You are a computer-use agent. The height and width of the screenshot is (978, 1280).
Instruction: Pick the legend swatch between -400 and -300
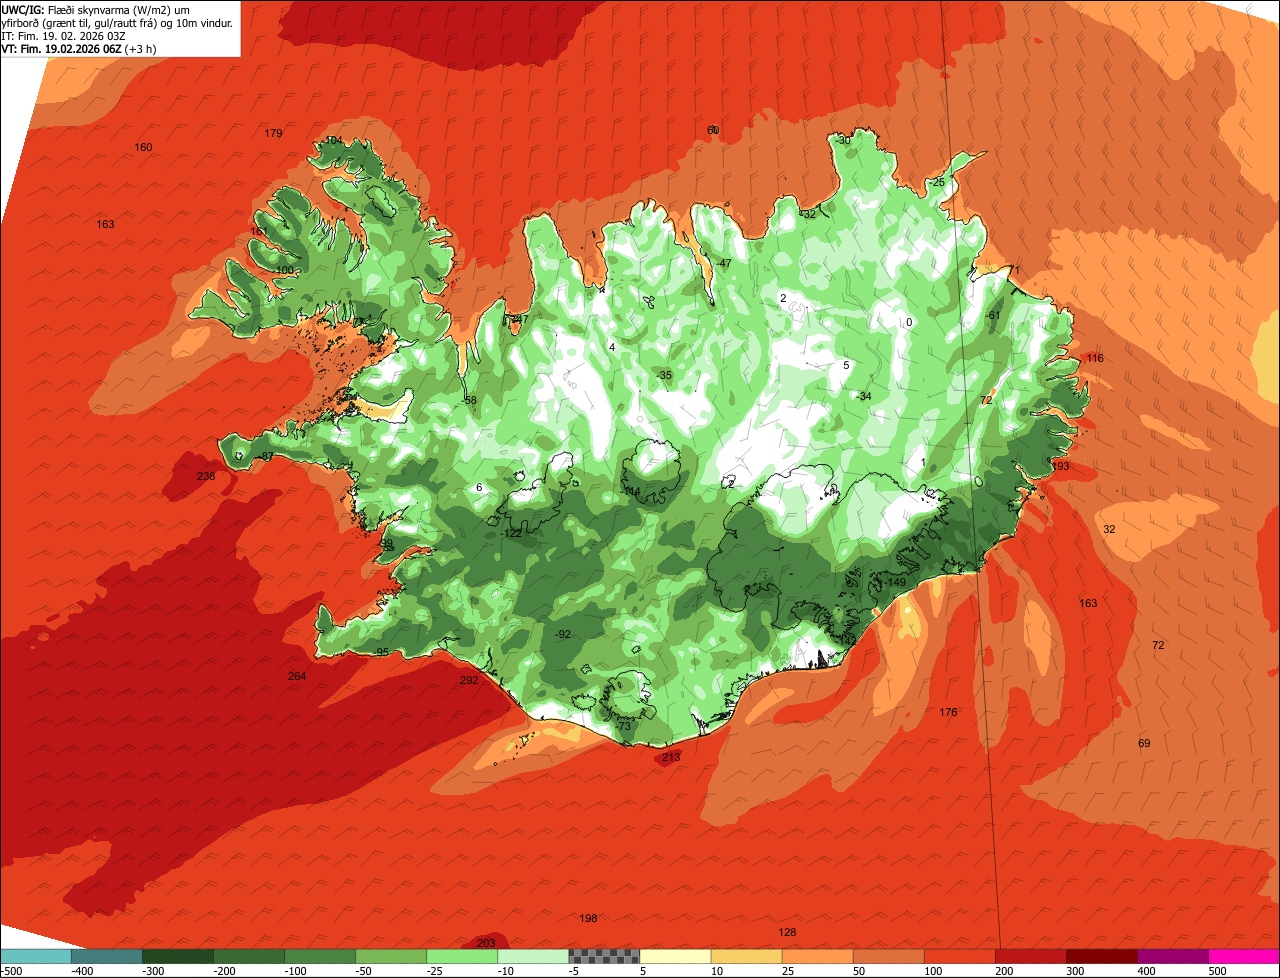coord(106,956)
